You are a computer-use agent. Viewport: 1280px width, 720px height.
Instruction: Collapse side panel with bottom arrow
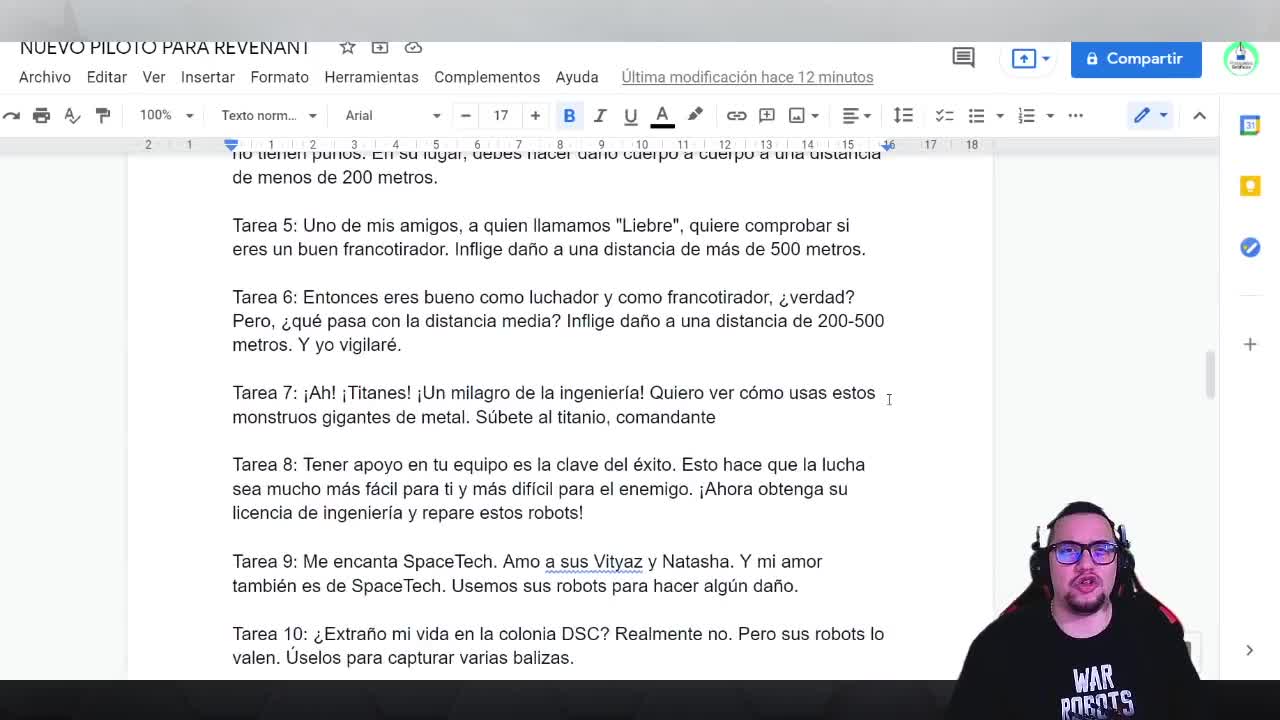pos(1249,650)
